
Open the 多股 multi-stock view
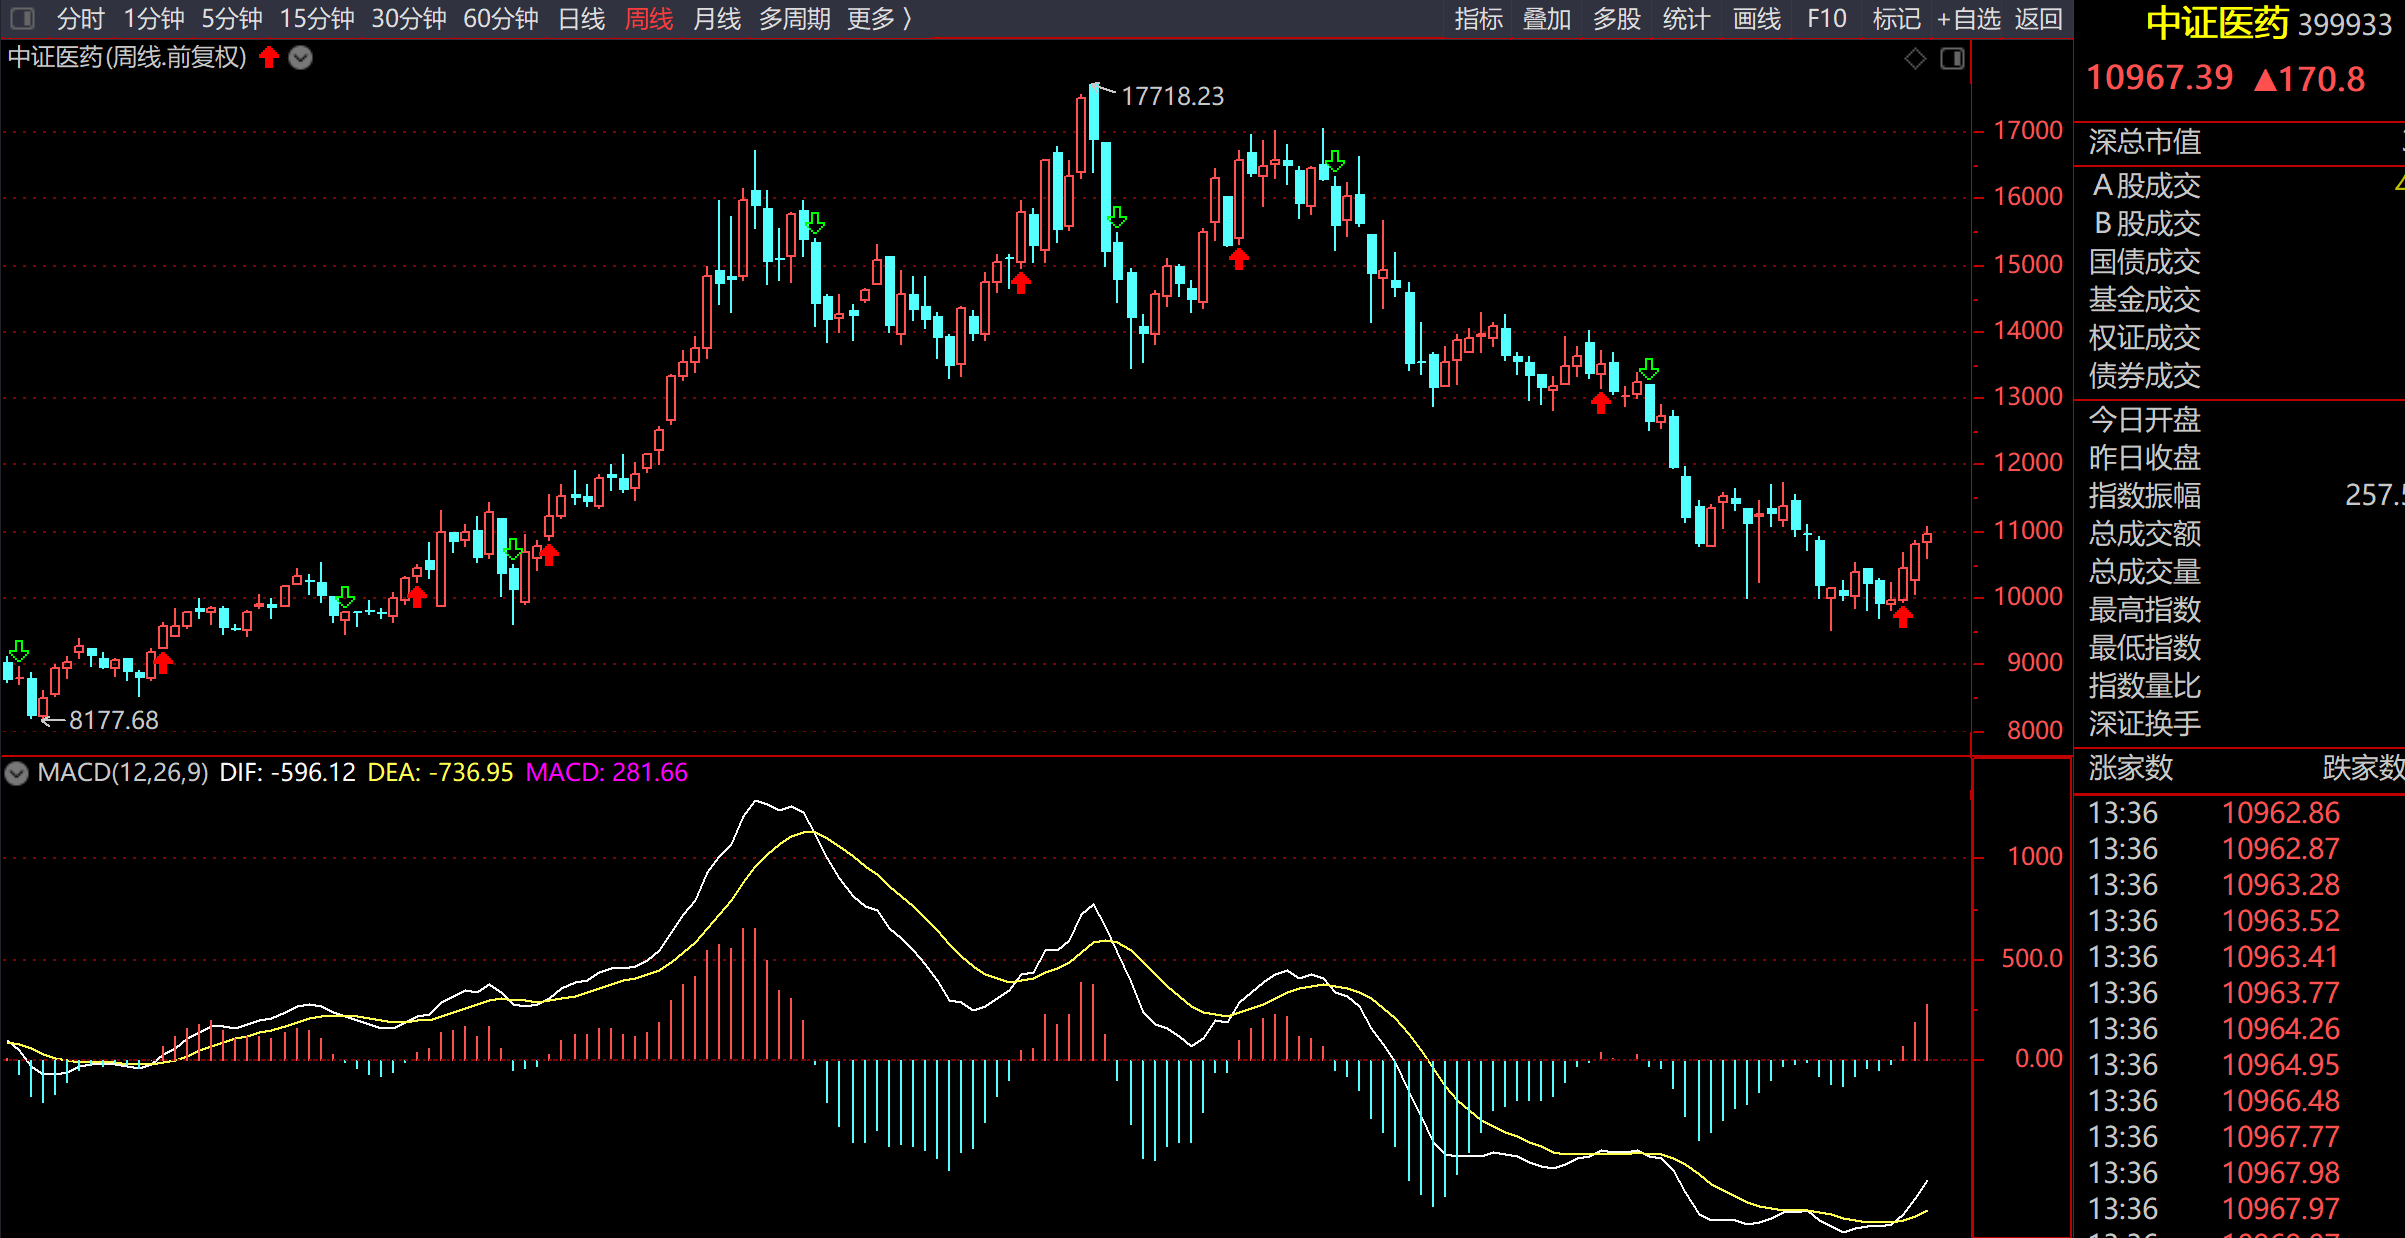1617,19
